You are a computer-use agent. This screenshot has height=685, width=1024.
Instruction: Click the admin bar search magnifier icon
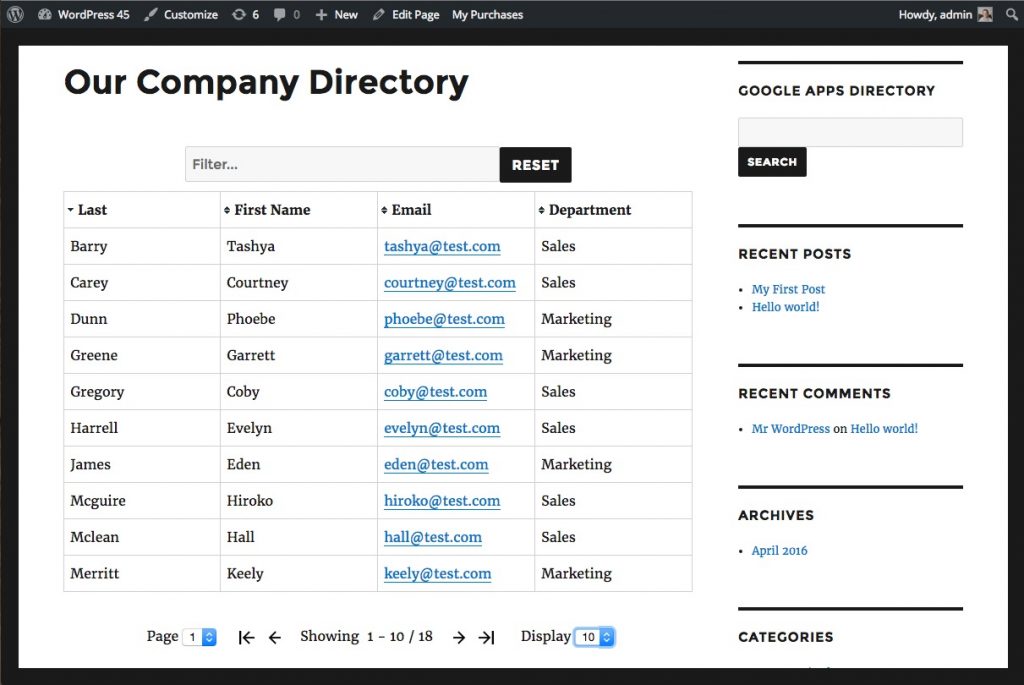(1012, 14)
